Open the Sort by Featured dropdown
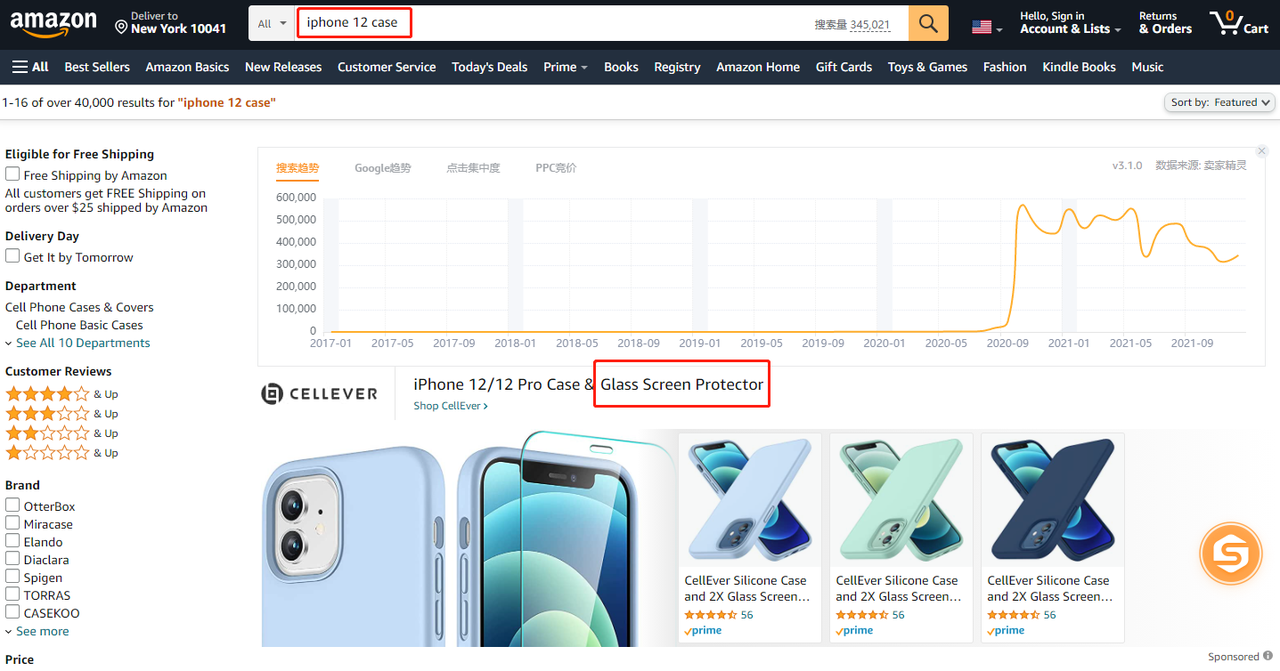The width and height of the screenshot is (1280, 671). (x=1220, y=102)
